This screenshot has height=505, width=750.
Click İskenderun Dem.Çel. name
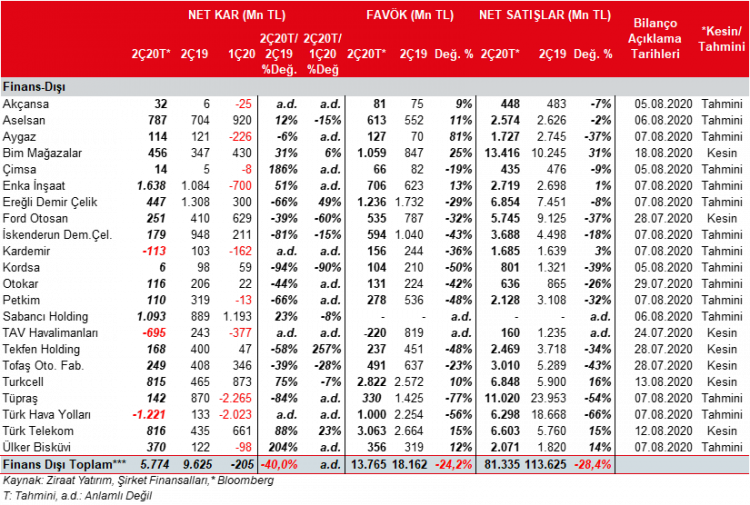click(57, 235)
